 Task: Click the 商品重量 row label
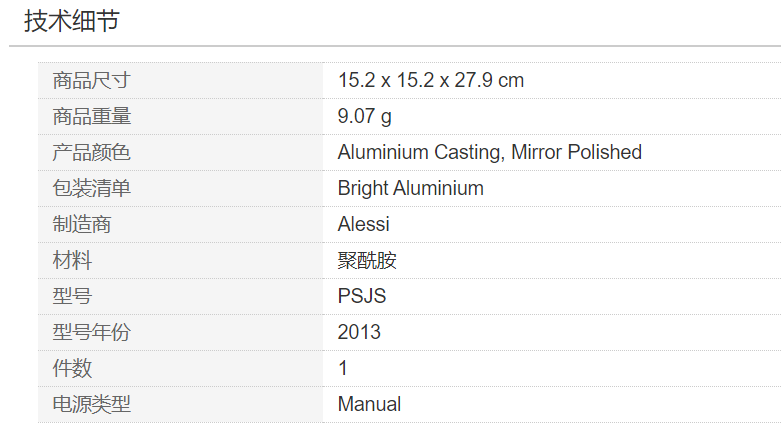[x=92, y=117]
